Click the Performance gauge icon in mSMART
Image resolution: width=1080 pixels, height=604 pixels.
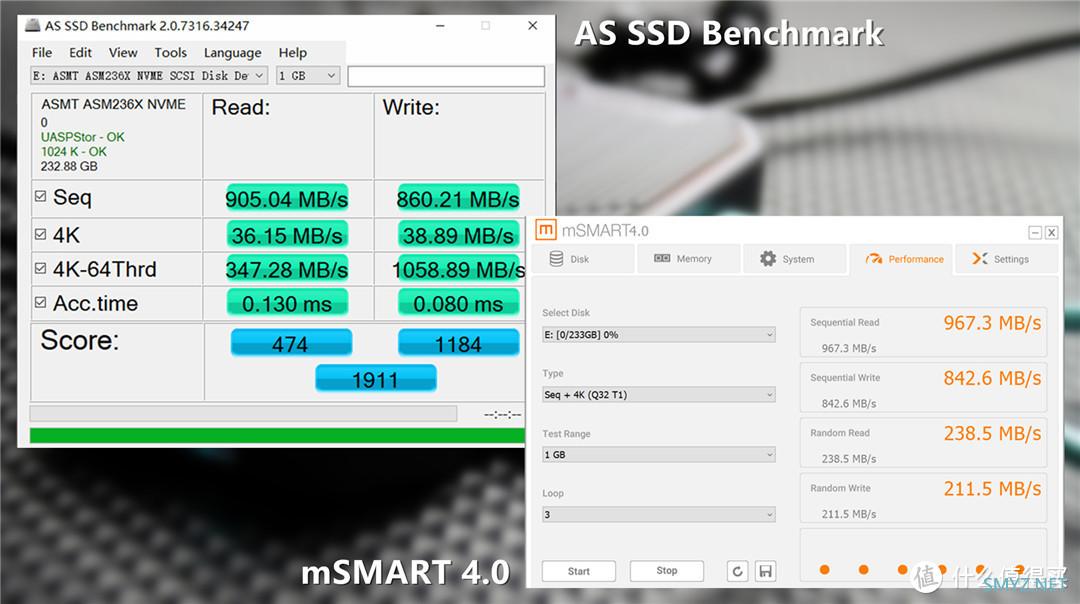point(873,259)
